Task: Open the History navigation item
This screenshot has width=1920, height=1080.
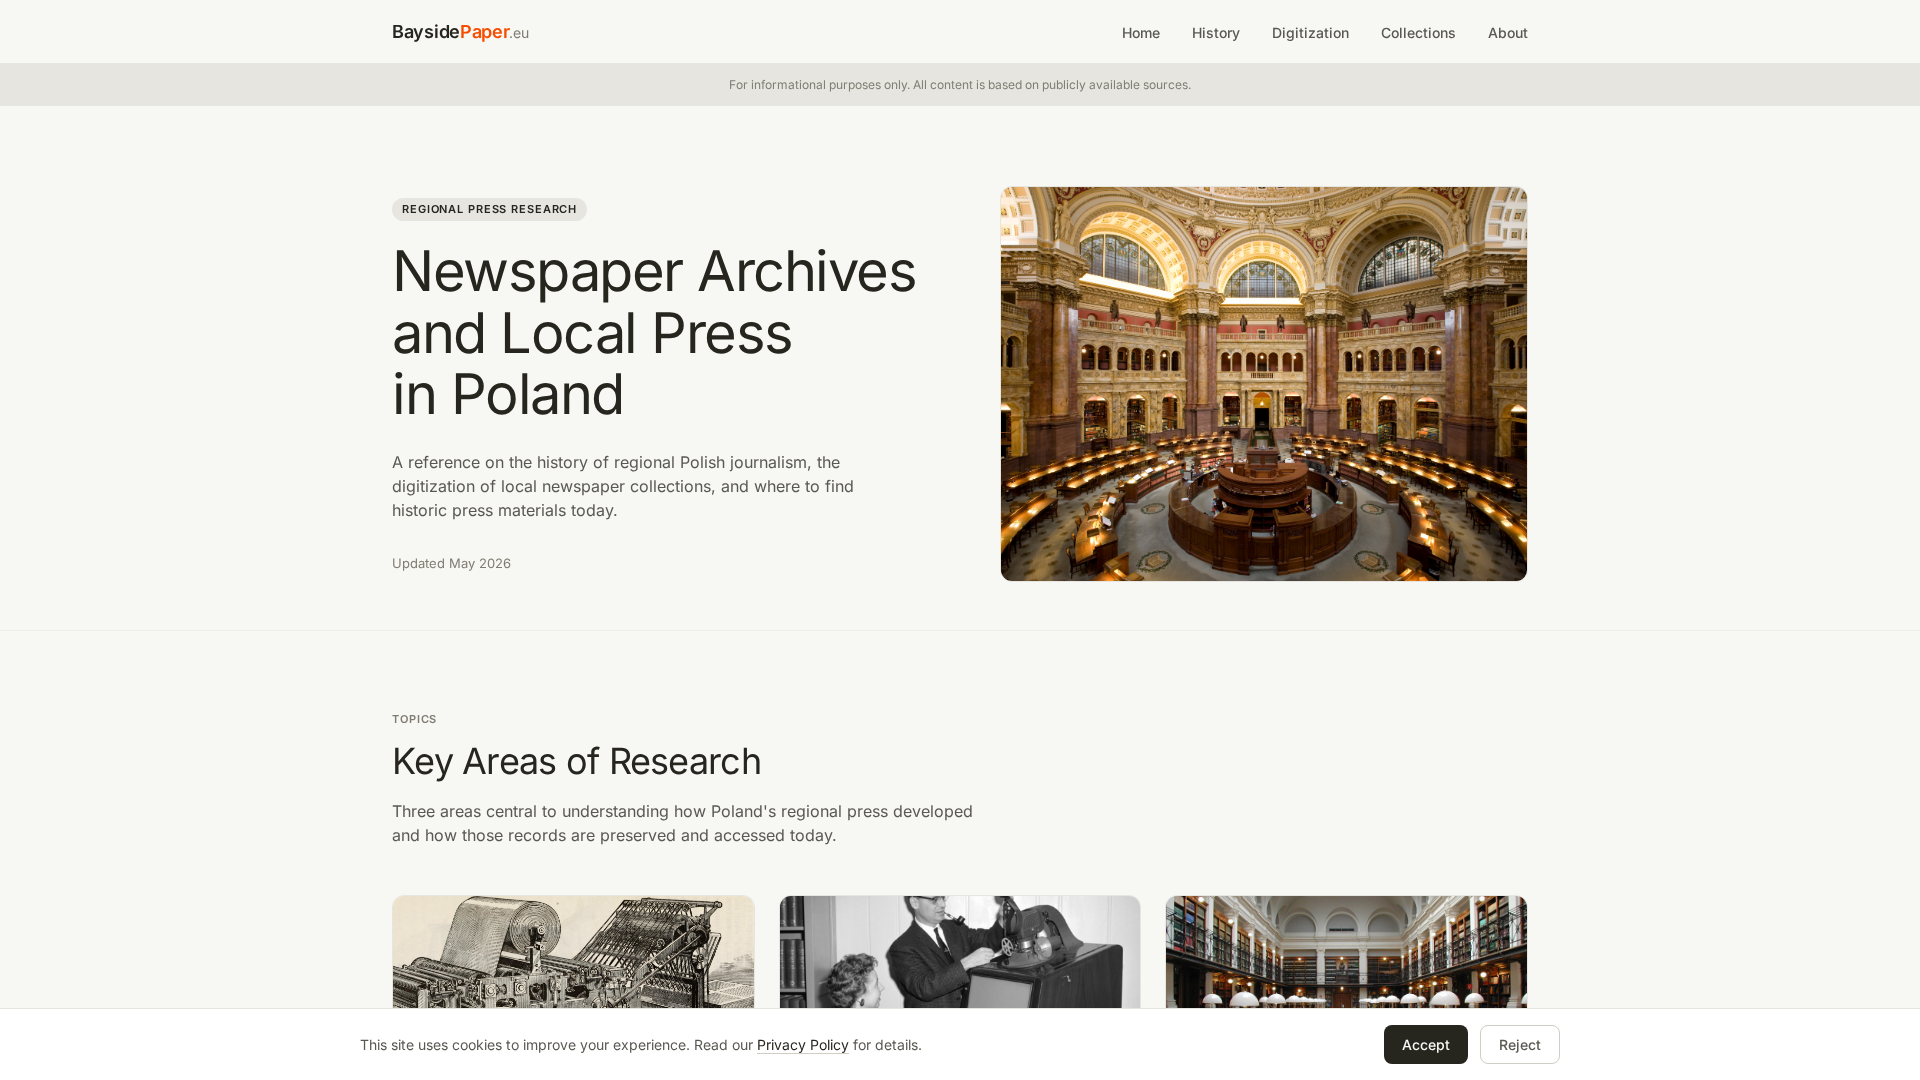Action: coord(1215,33)
